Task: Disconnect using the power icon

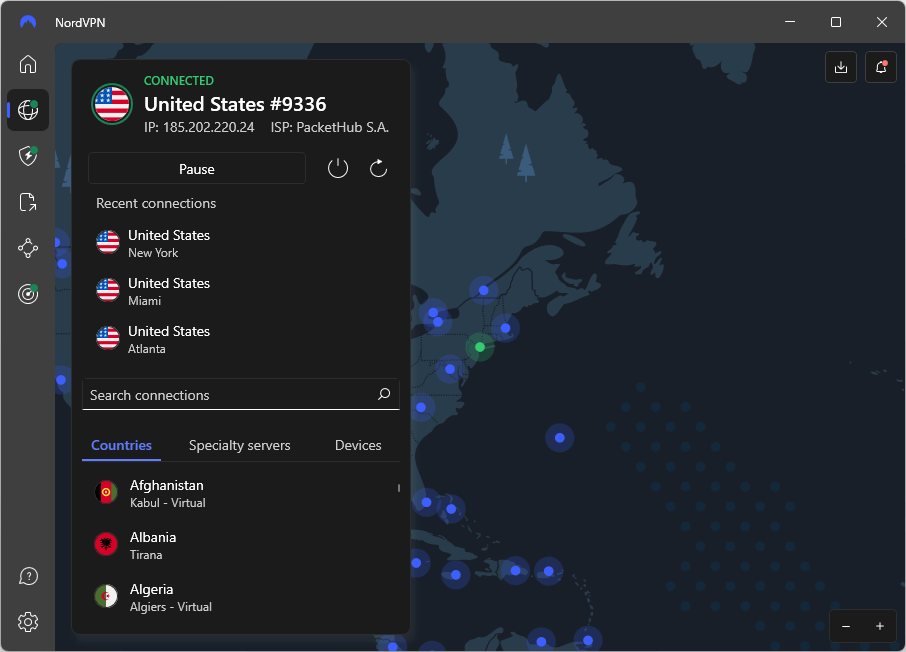Action: (338, 169)
